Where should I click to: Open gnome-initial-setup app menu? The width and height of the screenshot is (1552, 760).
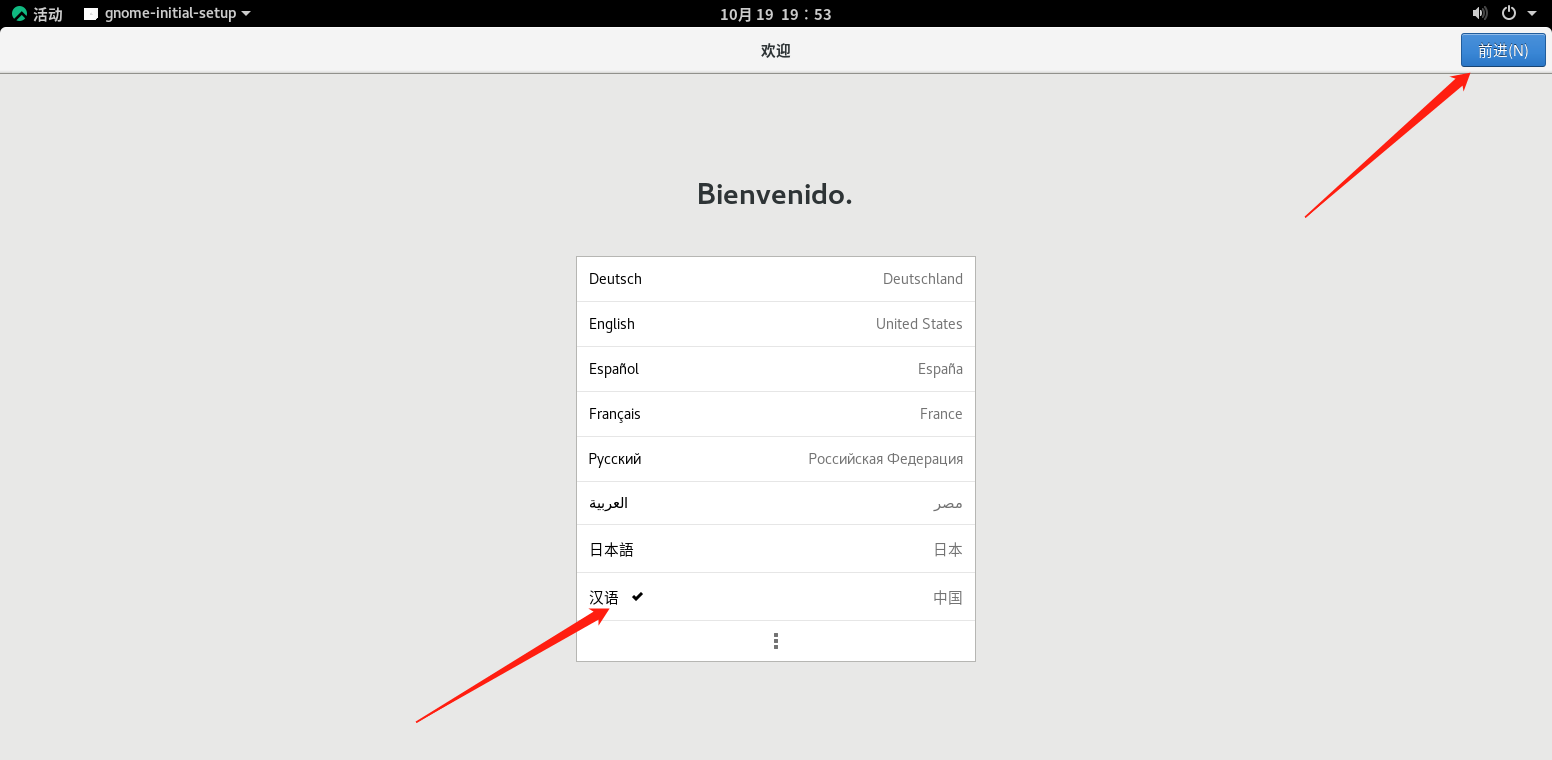tap(167, 14)
